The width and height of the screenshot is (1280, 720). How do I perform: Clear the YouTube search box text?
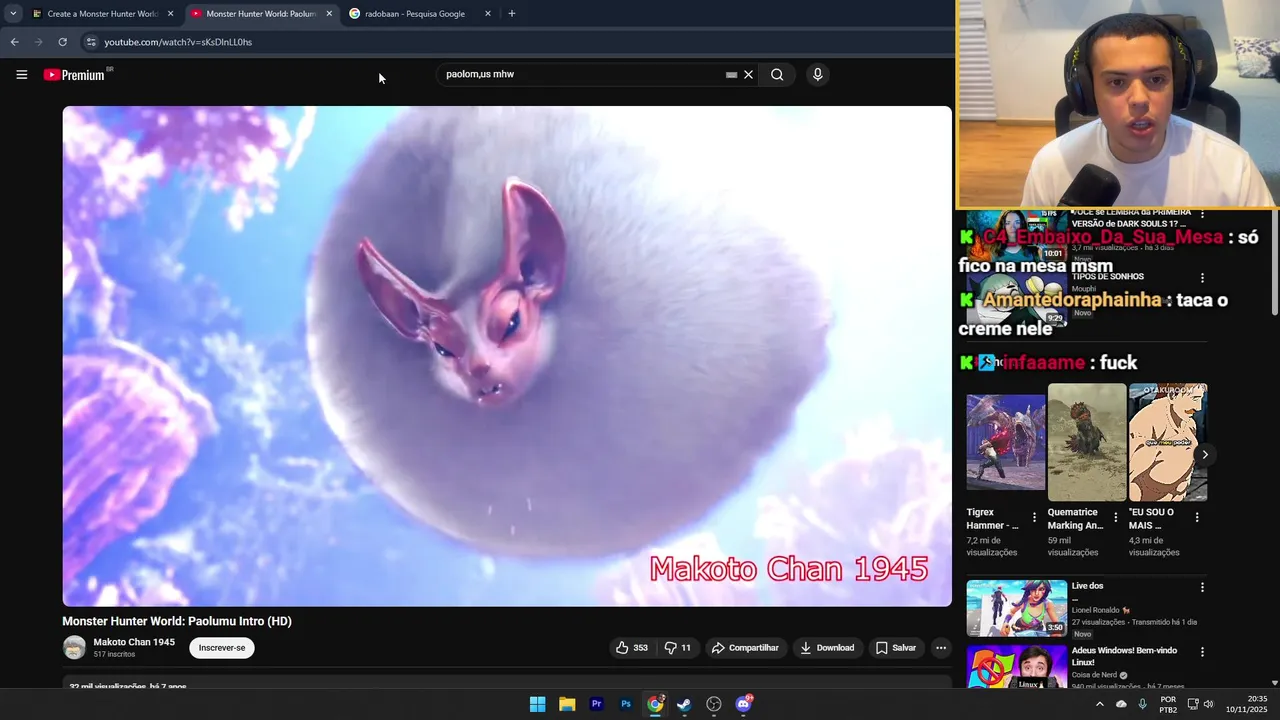748,75
